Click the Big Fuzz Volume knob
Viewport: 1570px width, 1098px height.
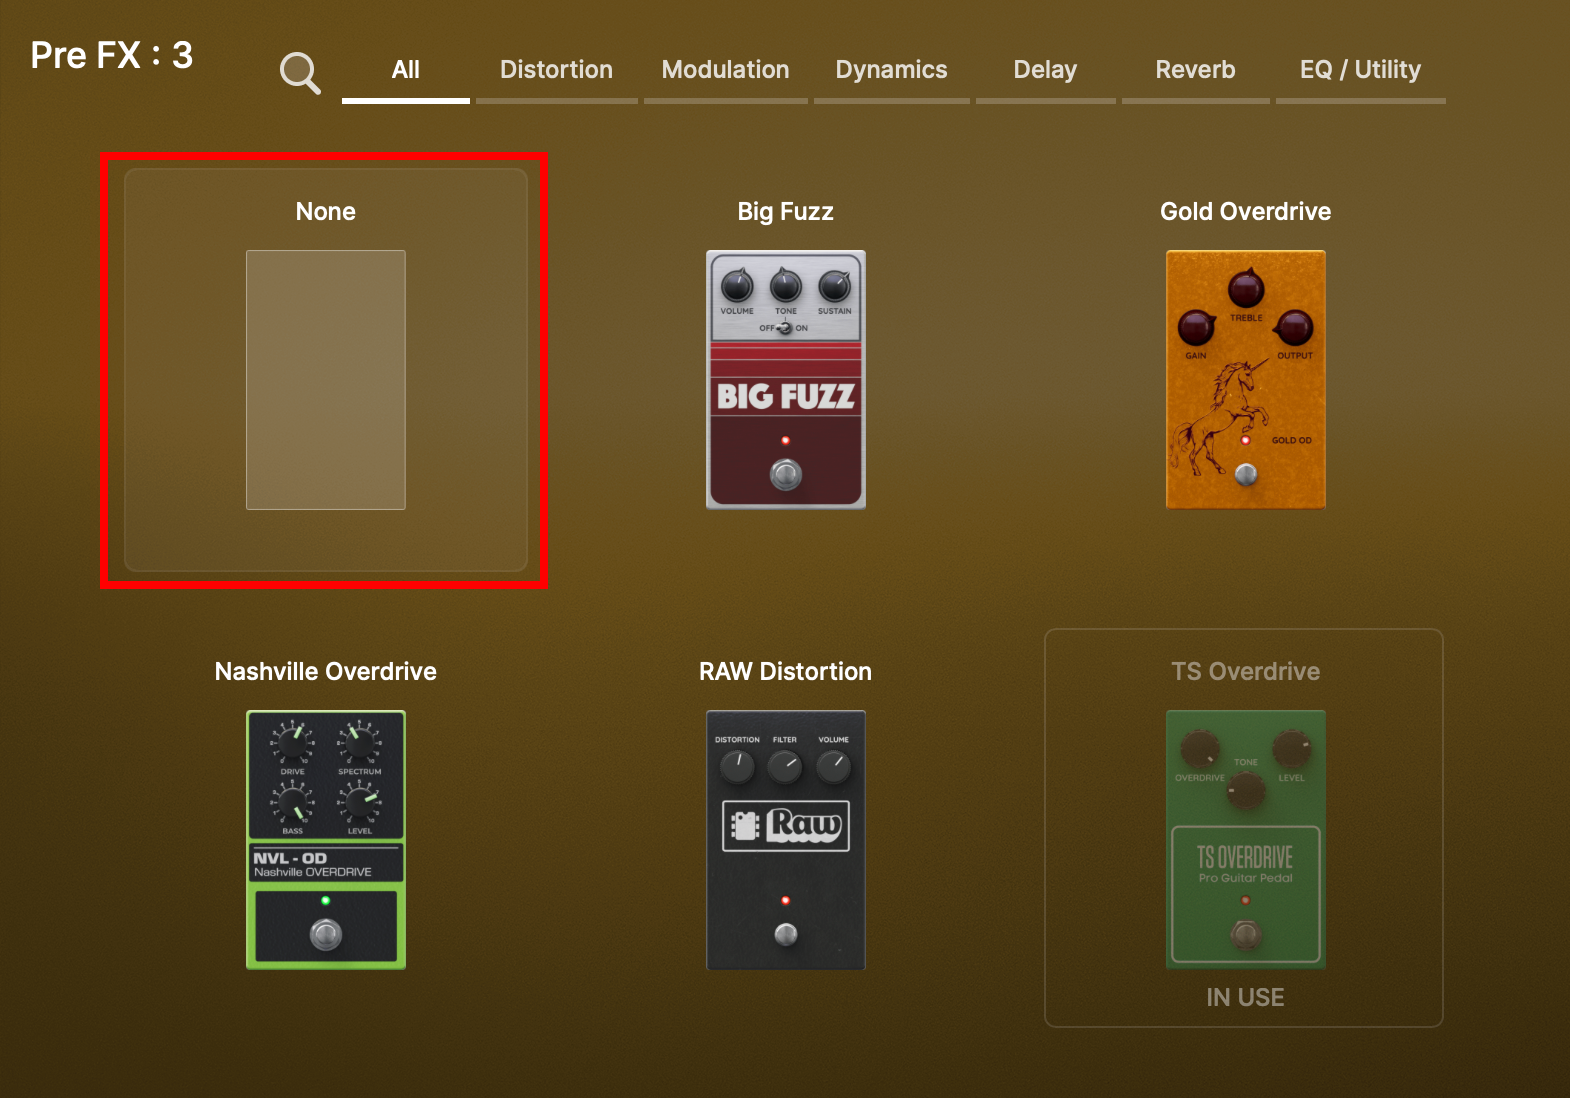(x=737, y=286)
